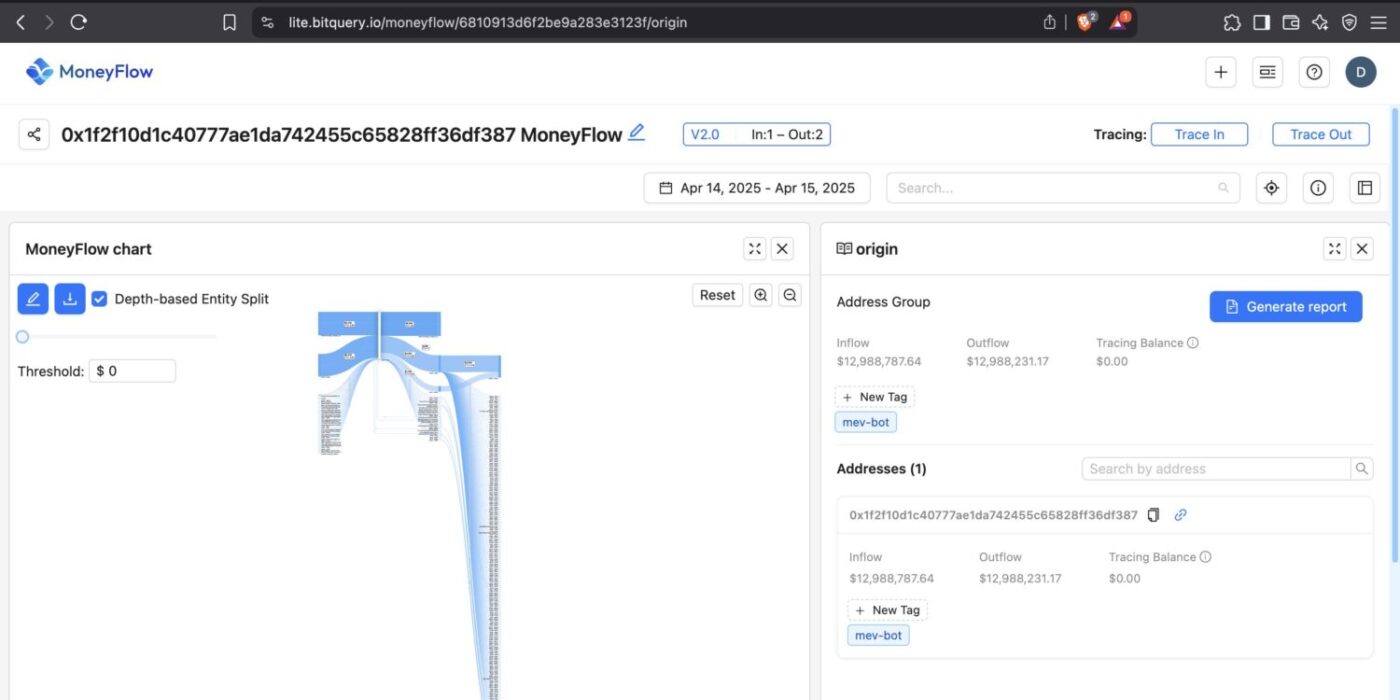Toggle browser sidebar panel
The image size is (1400, 700).
pos(1261,22)
